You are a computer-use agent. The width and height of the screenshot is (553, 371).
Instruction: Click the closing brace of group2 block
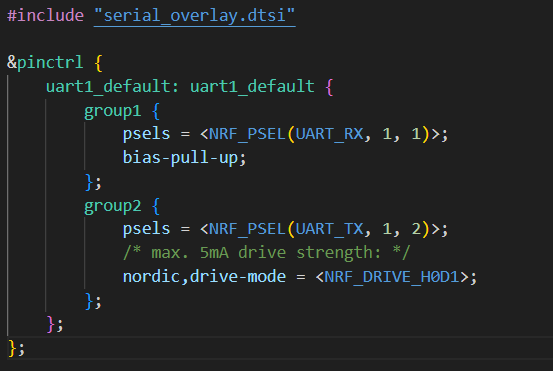point(89,301)
